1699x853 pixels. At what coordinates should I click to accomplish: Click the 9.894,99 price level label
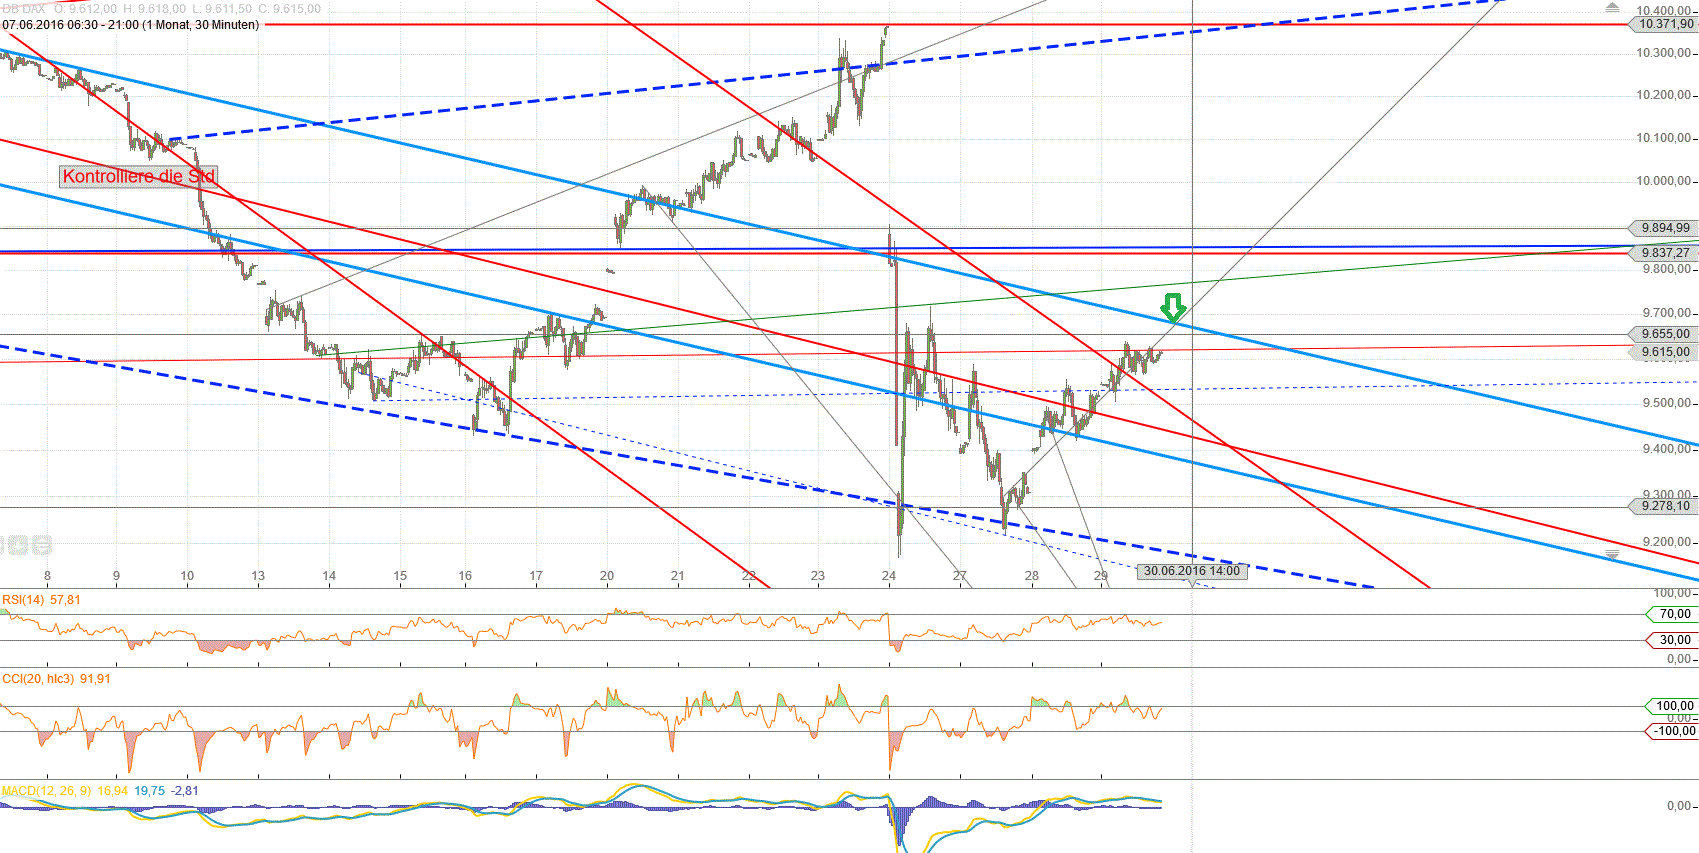[x=1664, y=228]
